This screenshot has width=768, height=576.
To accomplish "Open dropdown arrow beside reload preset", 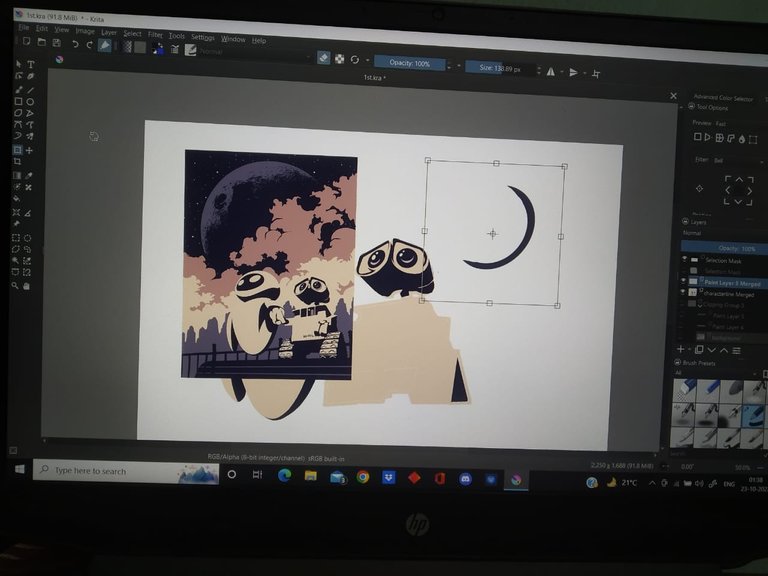I will click(367, 60).
